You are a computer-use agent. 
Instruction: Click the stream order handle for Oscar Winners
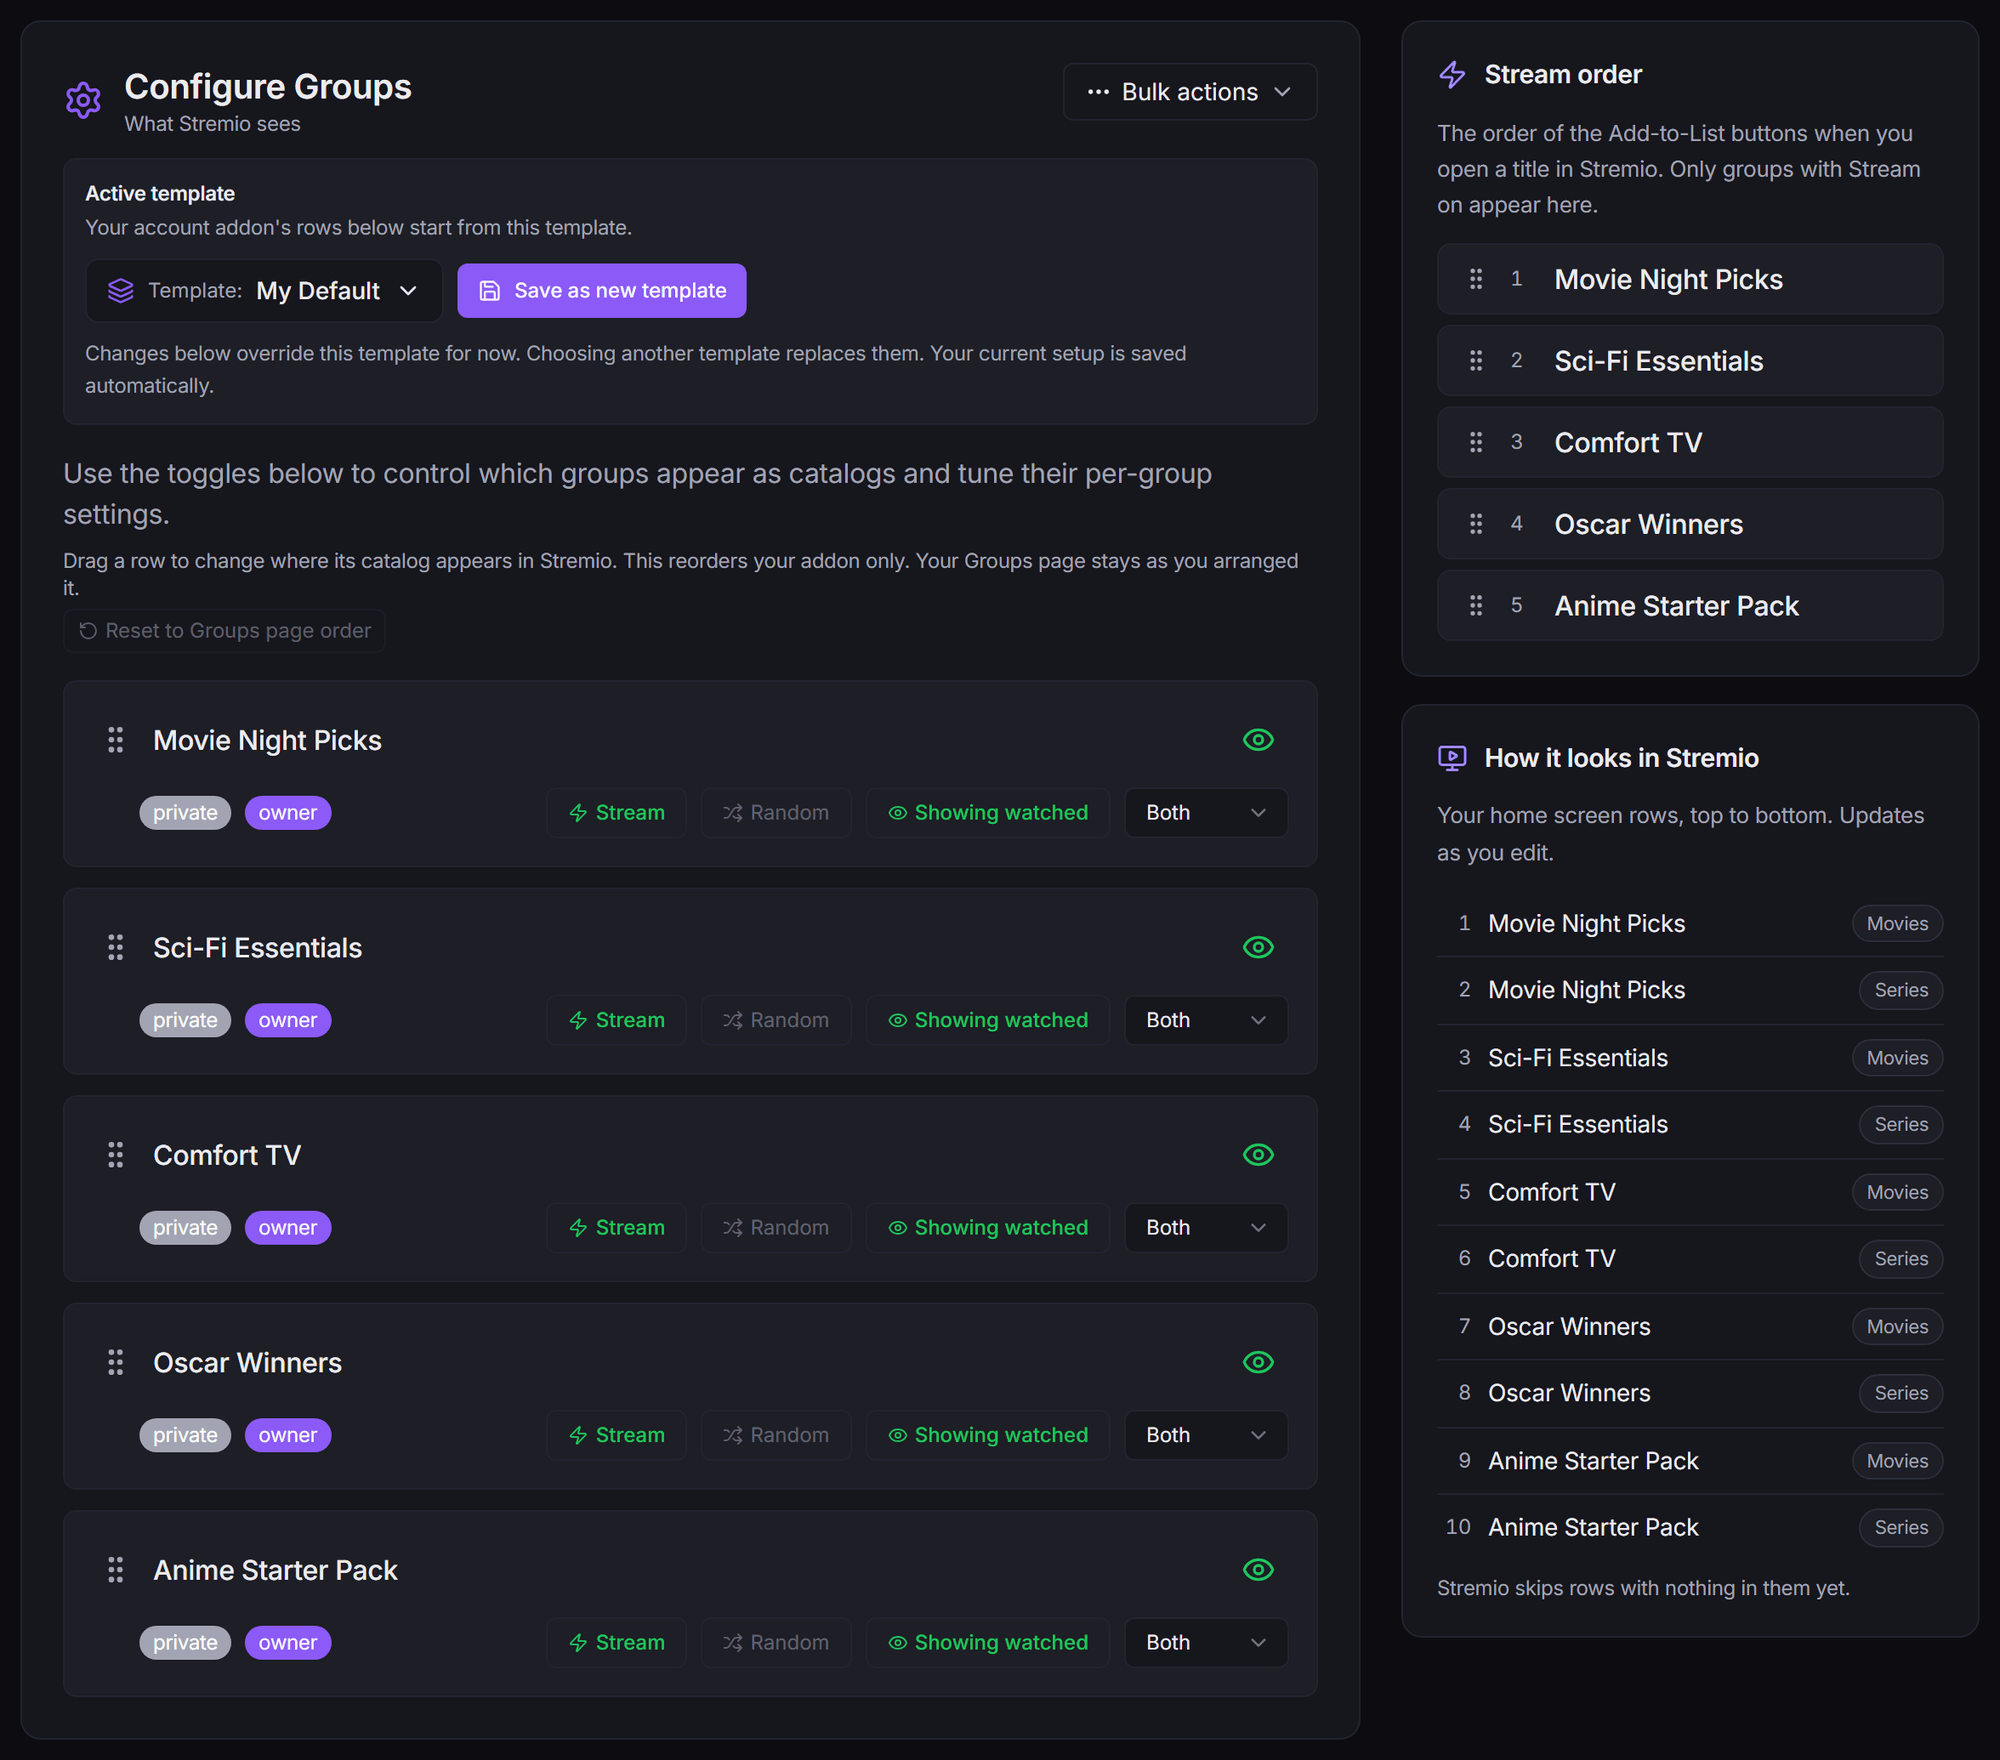coord(1476,524)
